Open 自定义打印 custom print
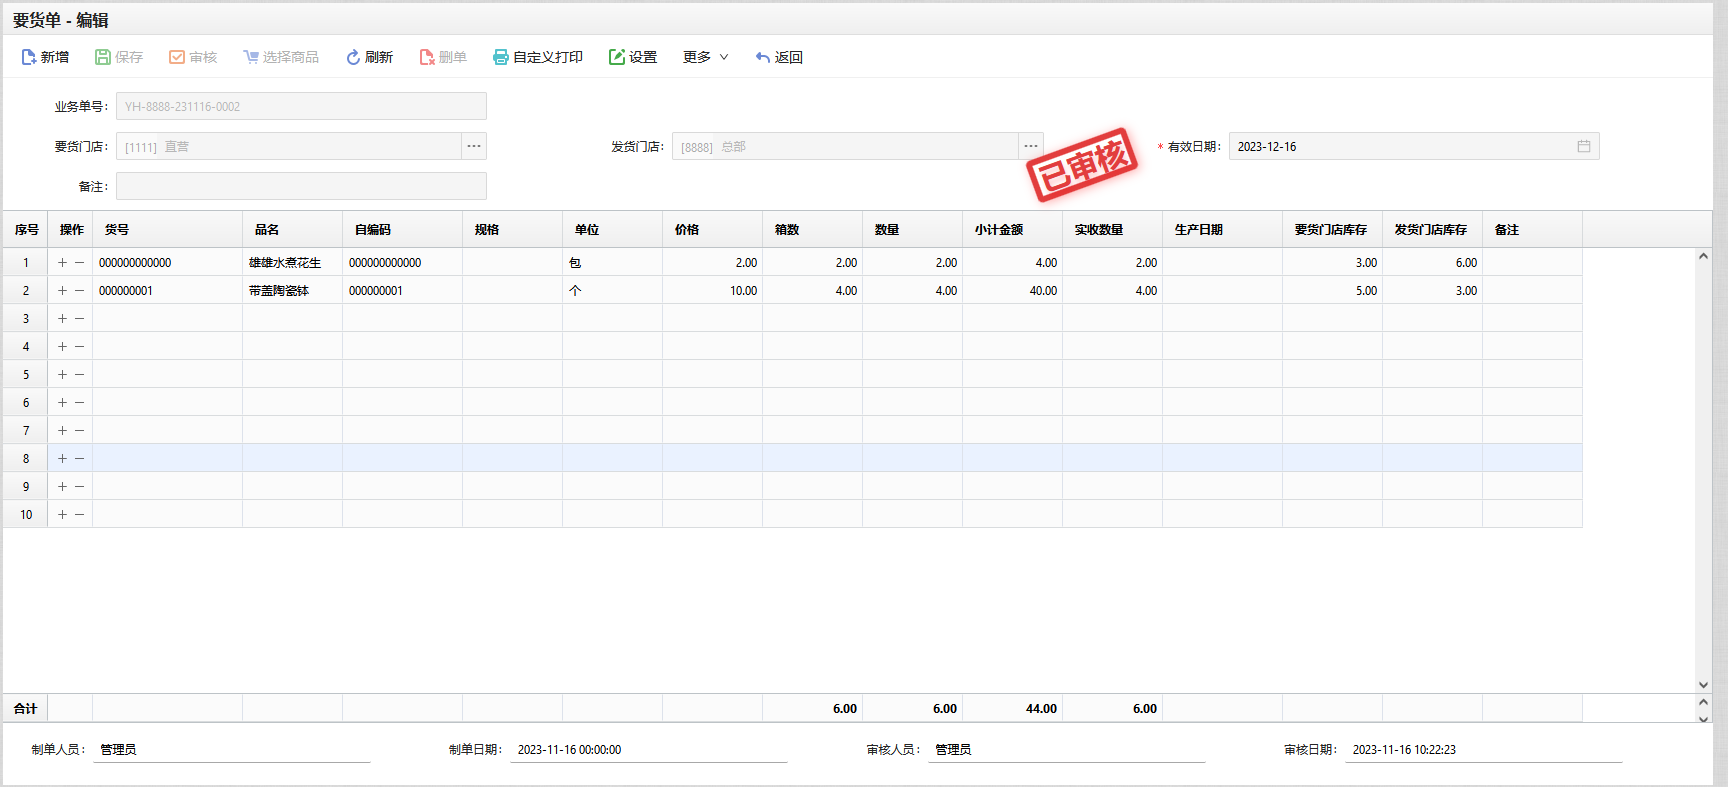This screenshot has height=787, width=1728. (538, 57)
